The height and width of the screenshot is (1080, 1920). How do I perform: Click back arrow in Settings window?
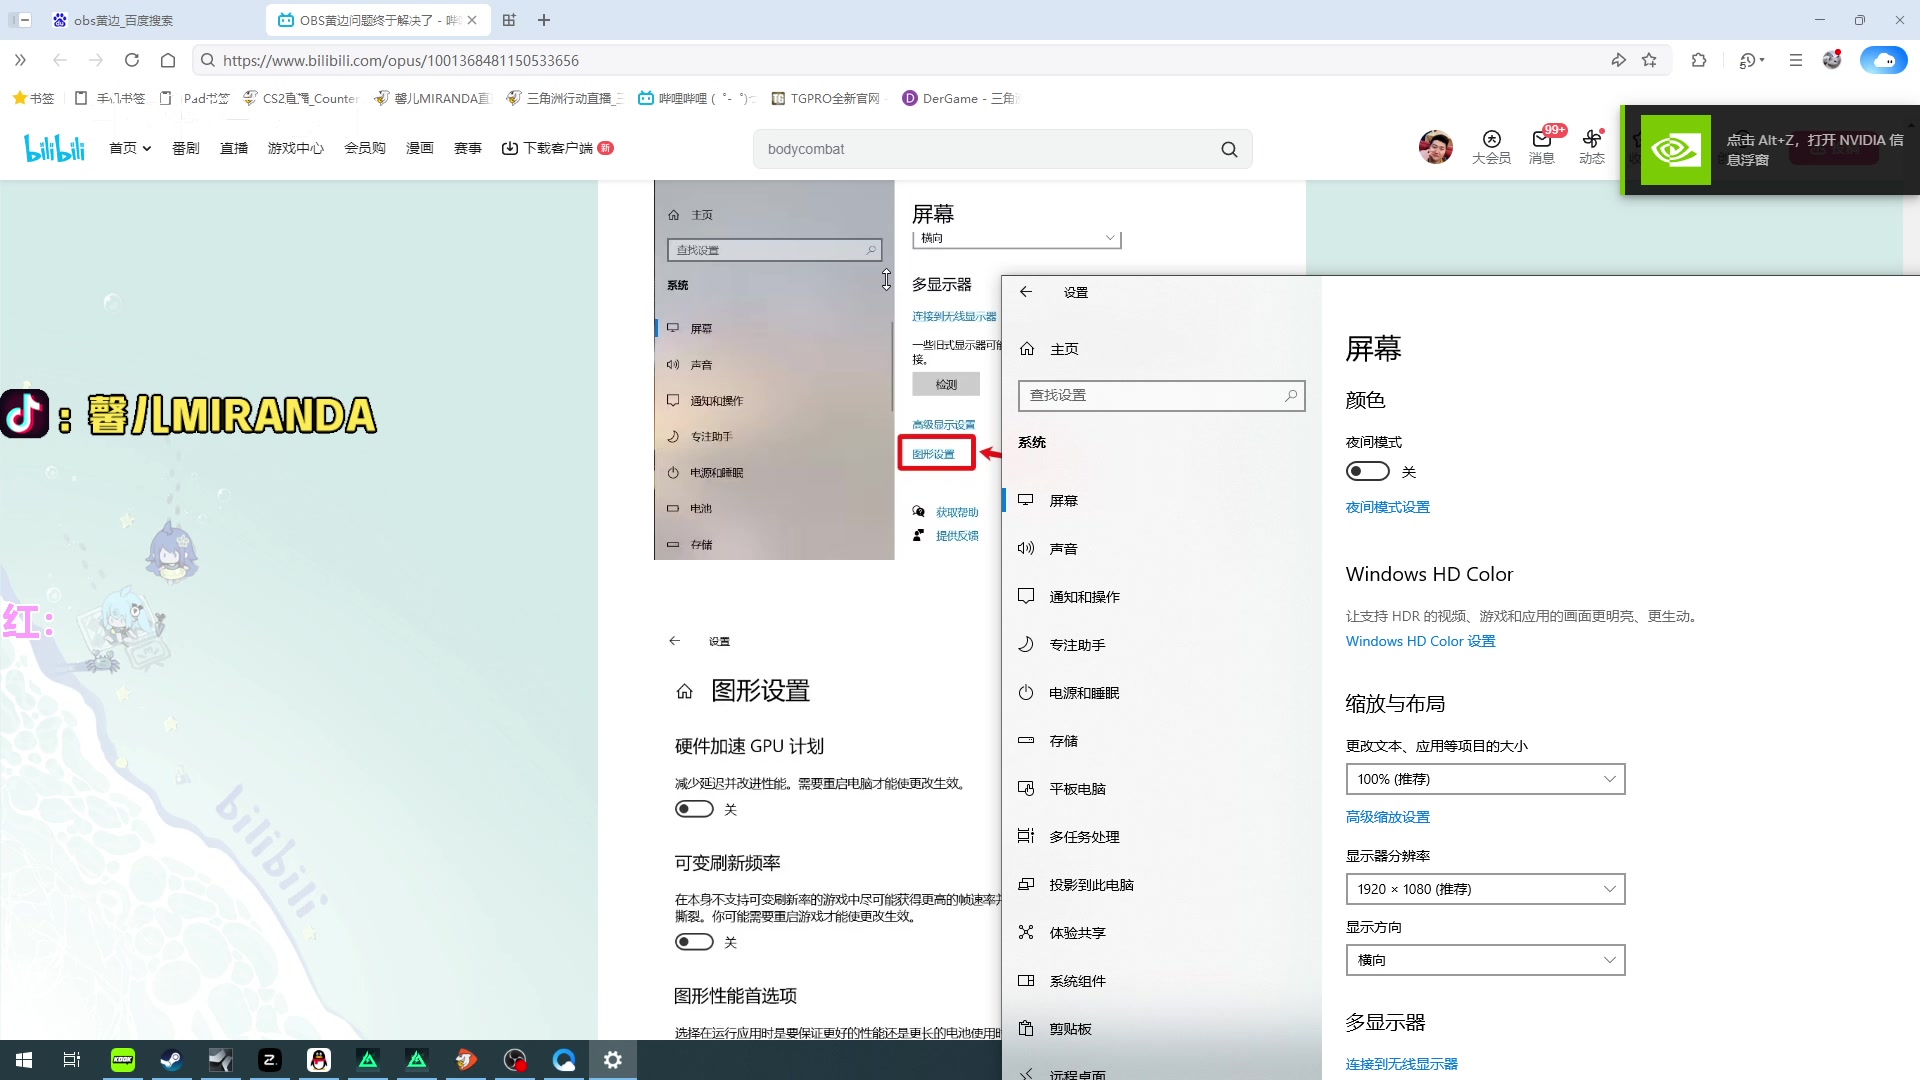click(1025, 292)
